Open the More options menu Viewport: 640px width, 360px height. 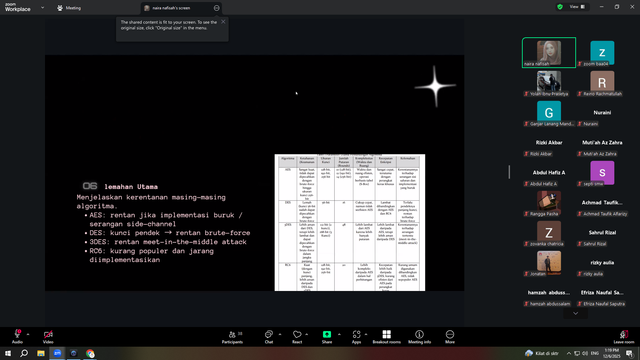click(450, 336)
